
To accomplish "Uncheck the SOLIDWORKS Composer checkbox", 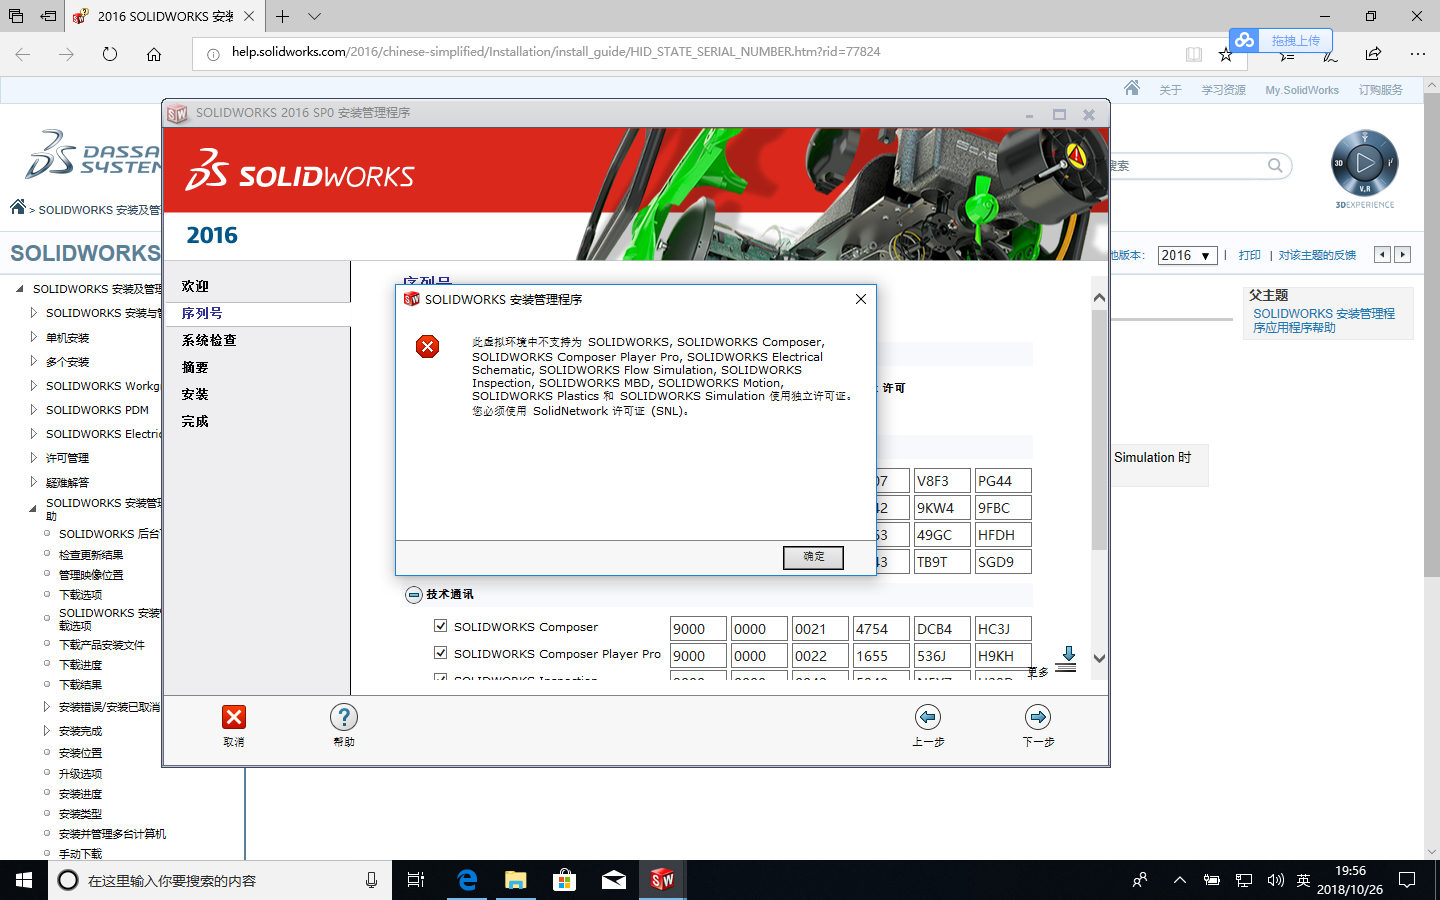I will (x=440, y=626).
